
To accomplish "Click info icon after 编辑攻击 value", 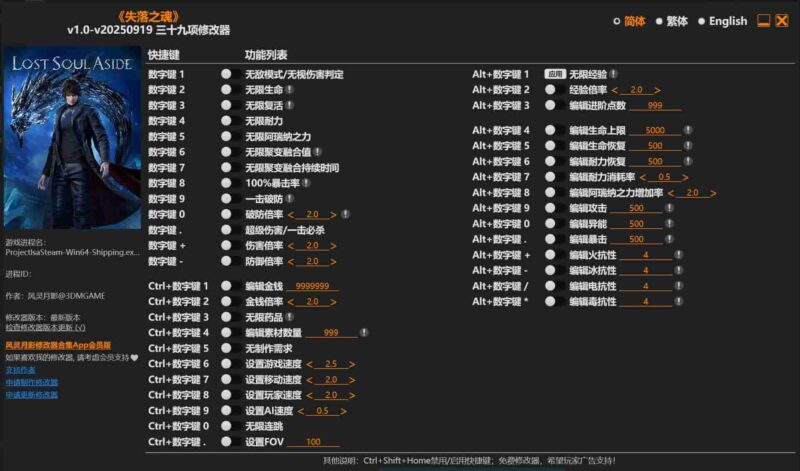I will tap(669, 208).
